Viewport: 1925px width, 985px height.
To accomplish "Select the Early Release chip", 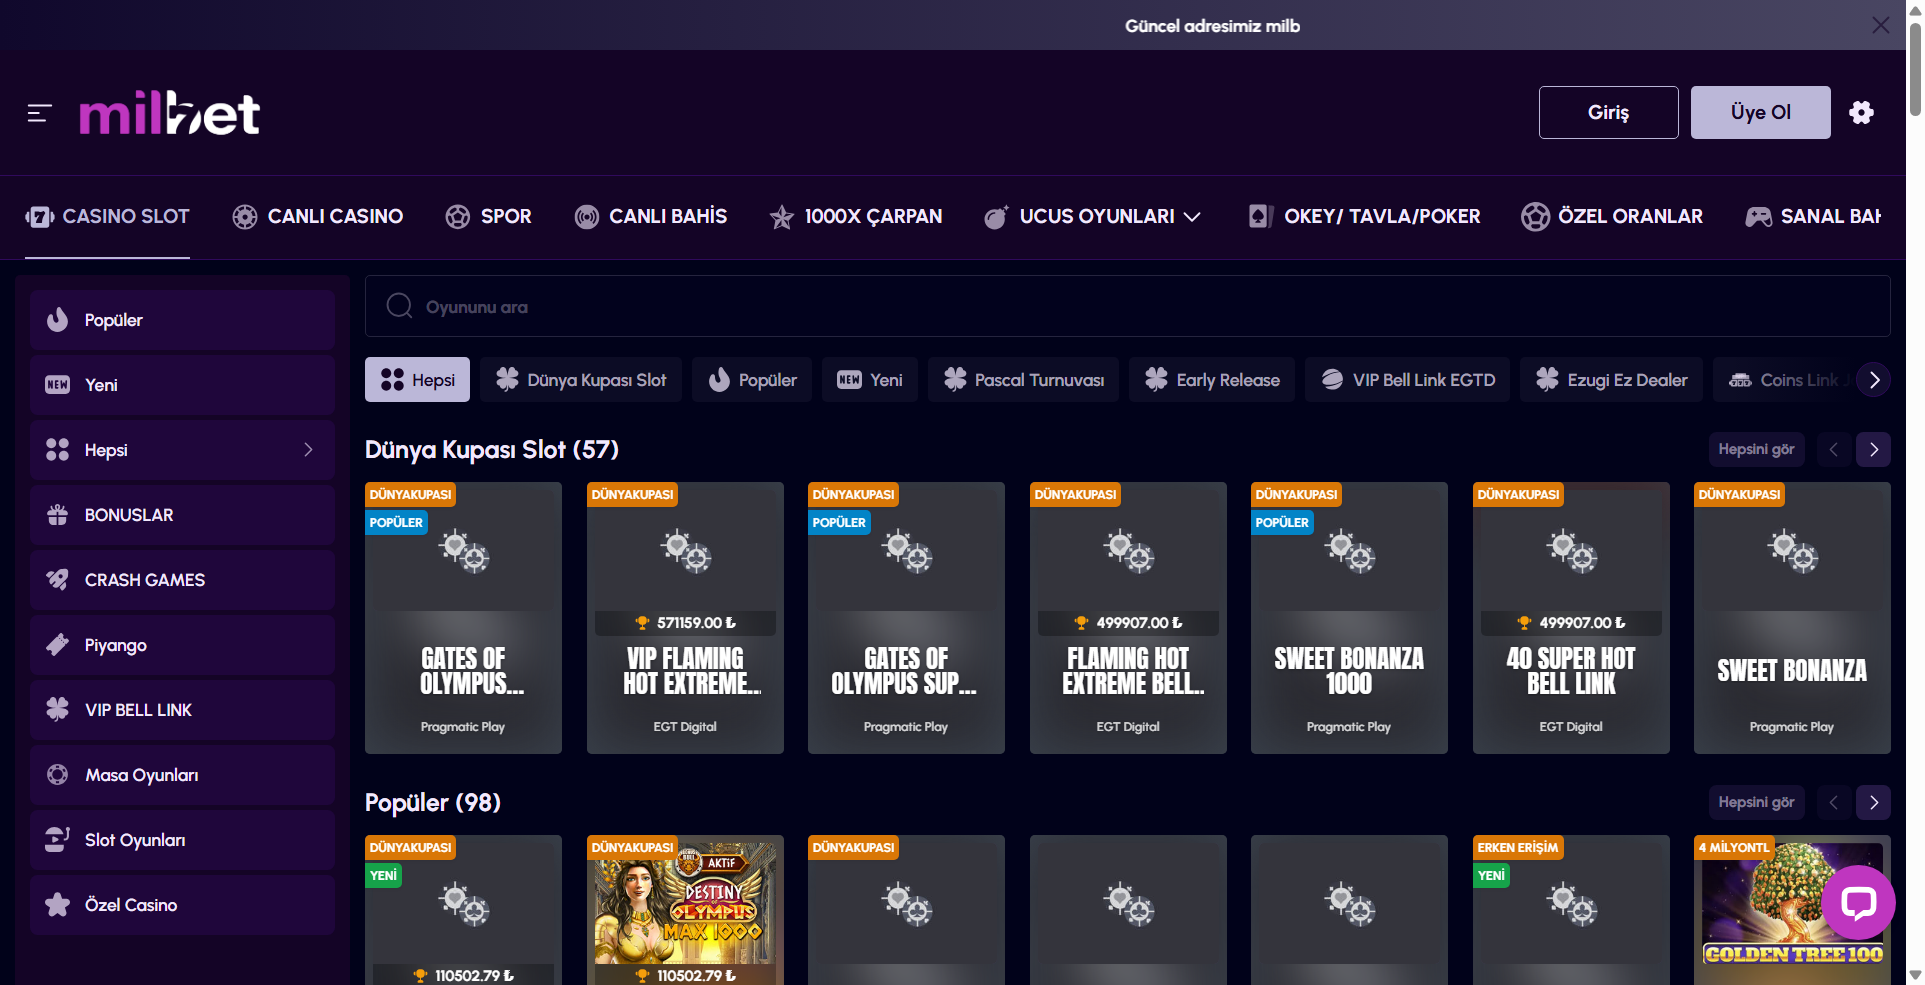I will click(1212, 380).
